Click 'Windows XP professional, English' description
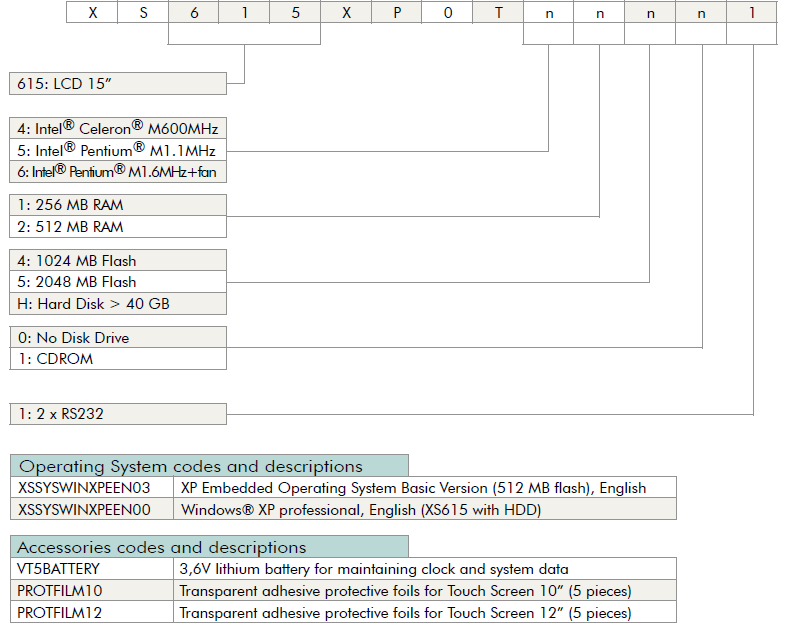Image resolution: width=785 pixels, height=628 pixels. [x=425, y=509]
